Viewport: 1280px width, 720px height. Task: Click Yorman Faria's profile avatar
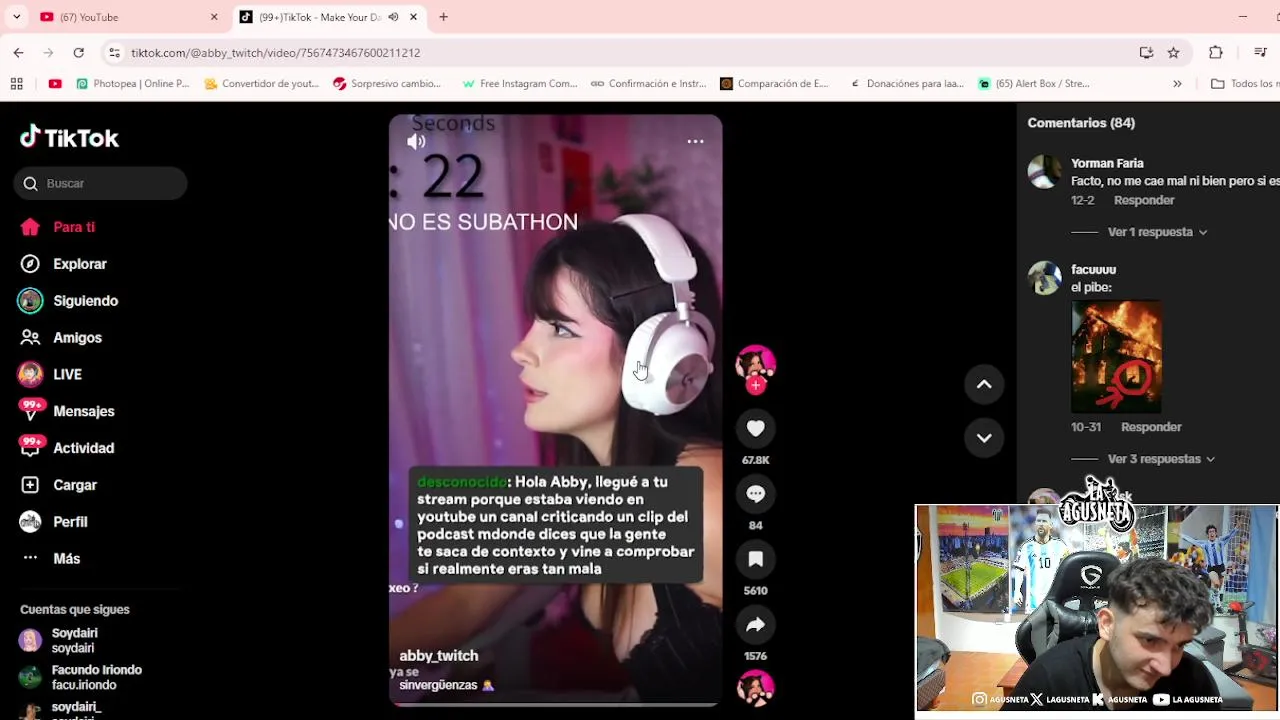(x=1044, y=172)
